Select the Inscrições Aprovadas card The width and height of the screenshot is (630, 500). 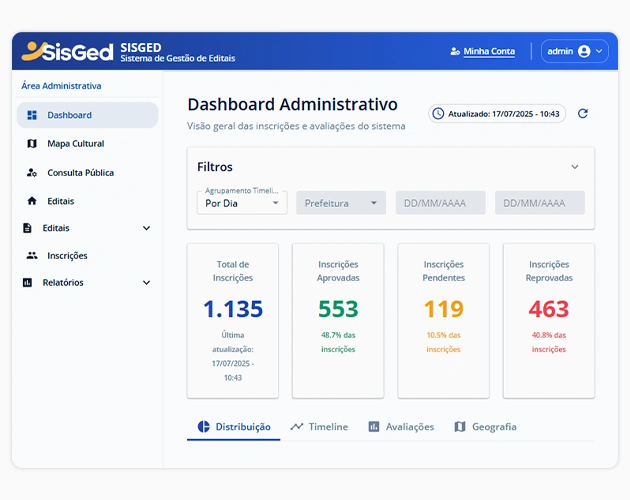[x=338, y=320]
